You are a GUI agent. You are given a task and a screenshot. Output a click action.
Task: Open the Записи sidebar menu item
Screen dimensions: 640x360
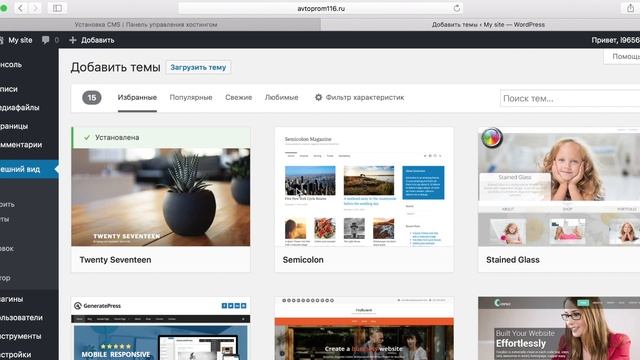[29, 89]
